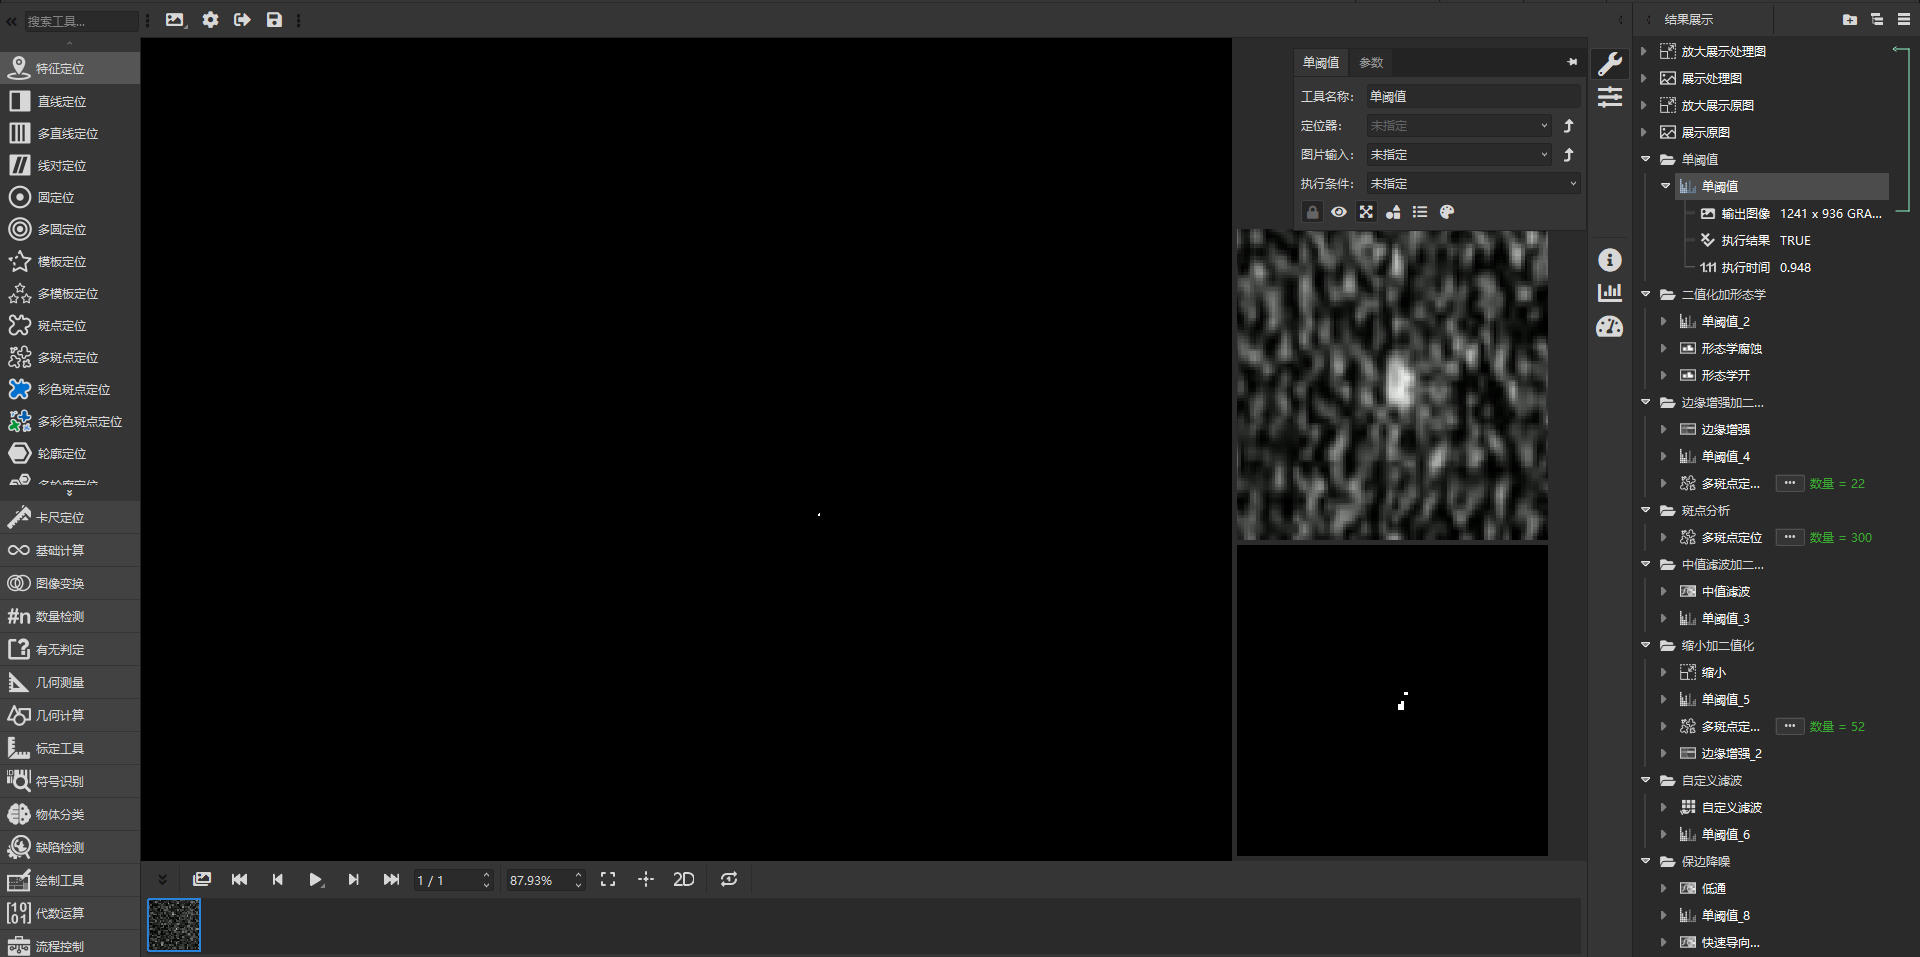Collapse the 二值化加形态学 folder
The width and height of the screenshot is (1920, 957).
(x=1646, y=295)
